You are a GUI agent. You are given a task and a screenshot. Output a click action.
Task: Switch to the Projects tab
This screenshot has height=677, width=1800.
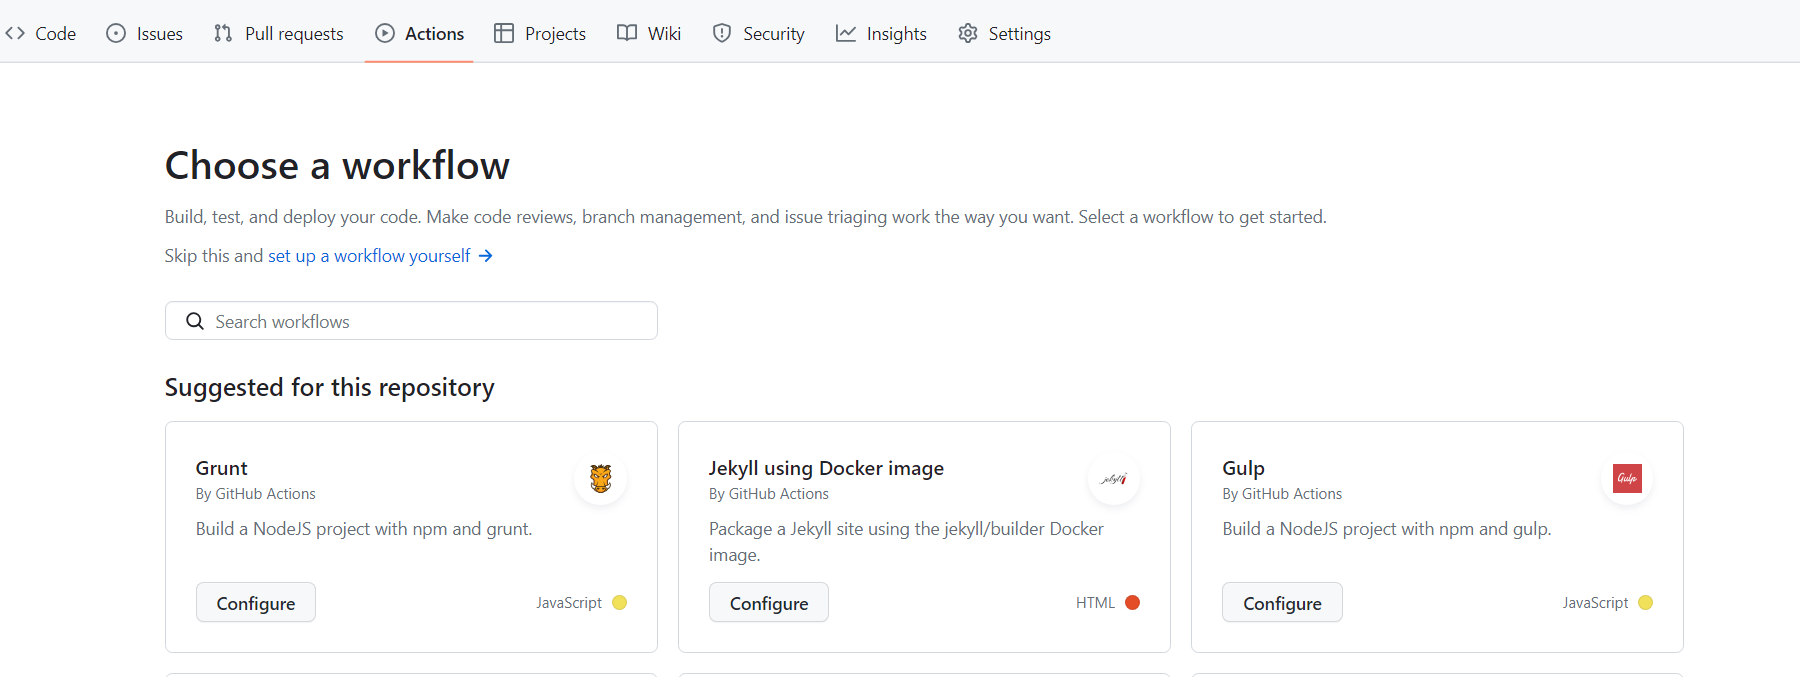pos(540,33)
